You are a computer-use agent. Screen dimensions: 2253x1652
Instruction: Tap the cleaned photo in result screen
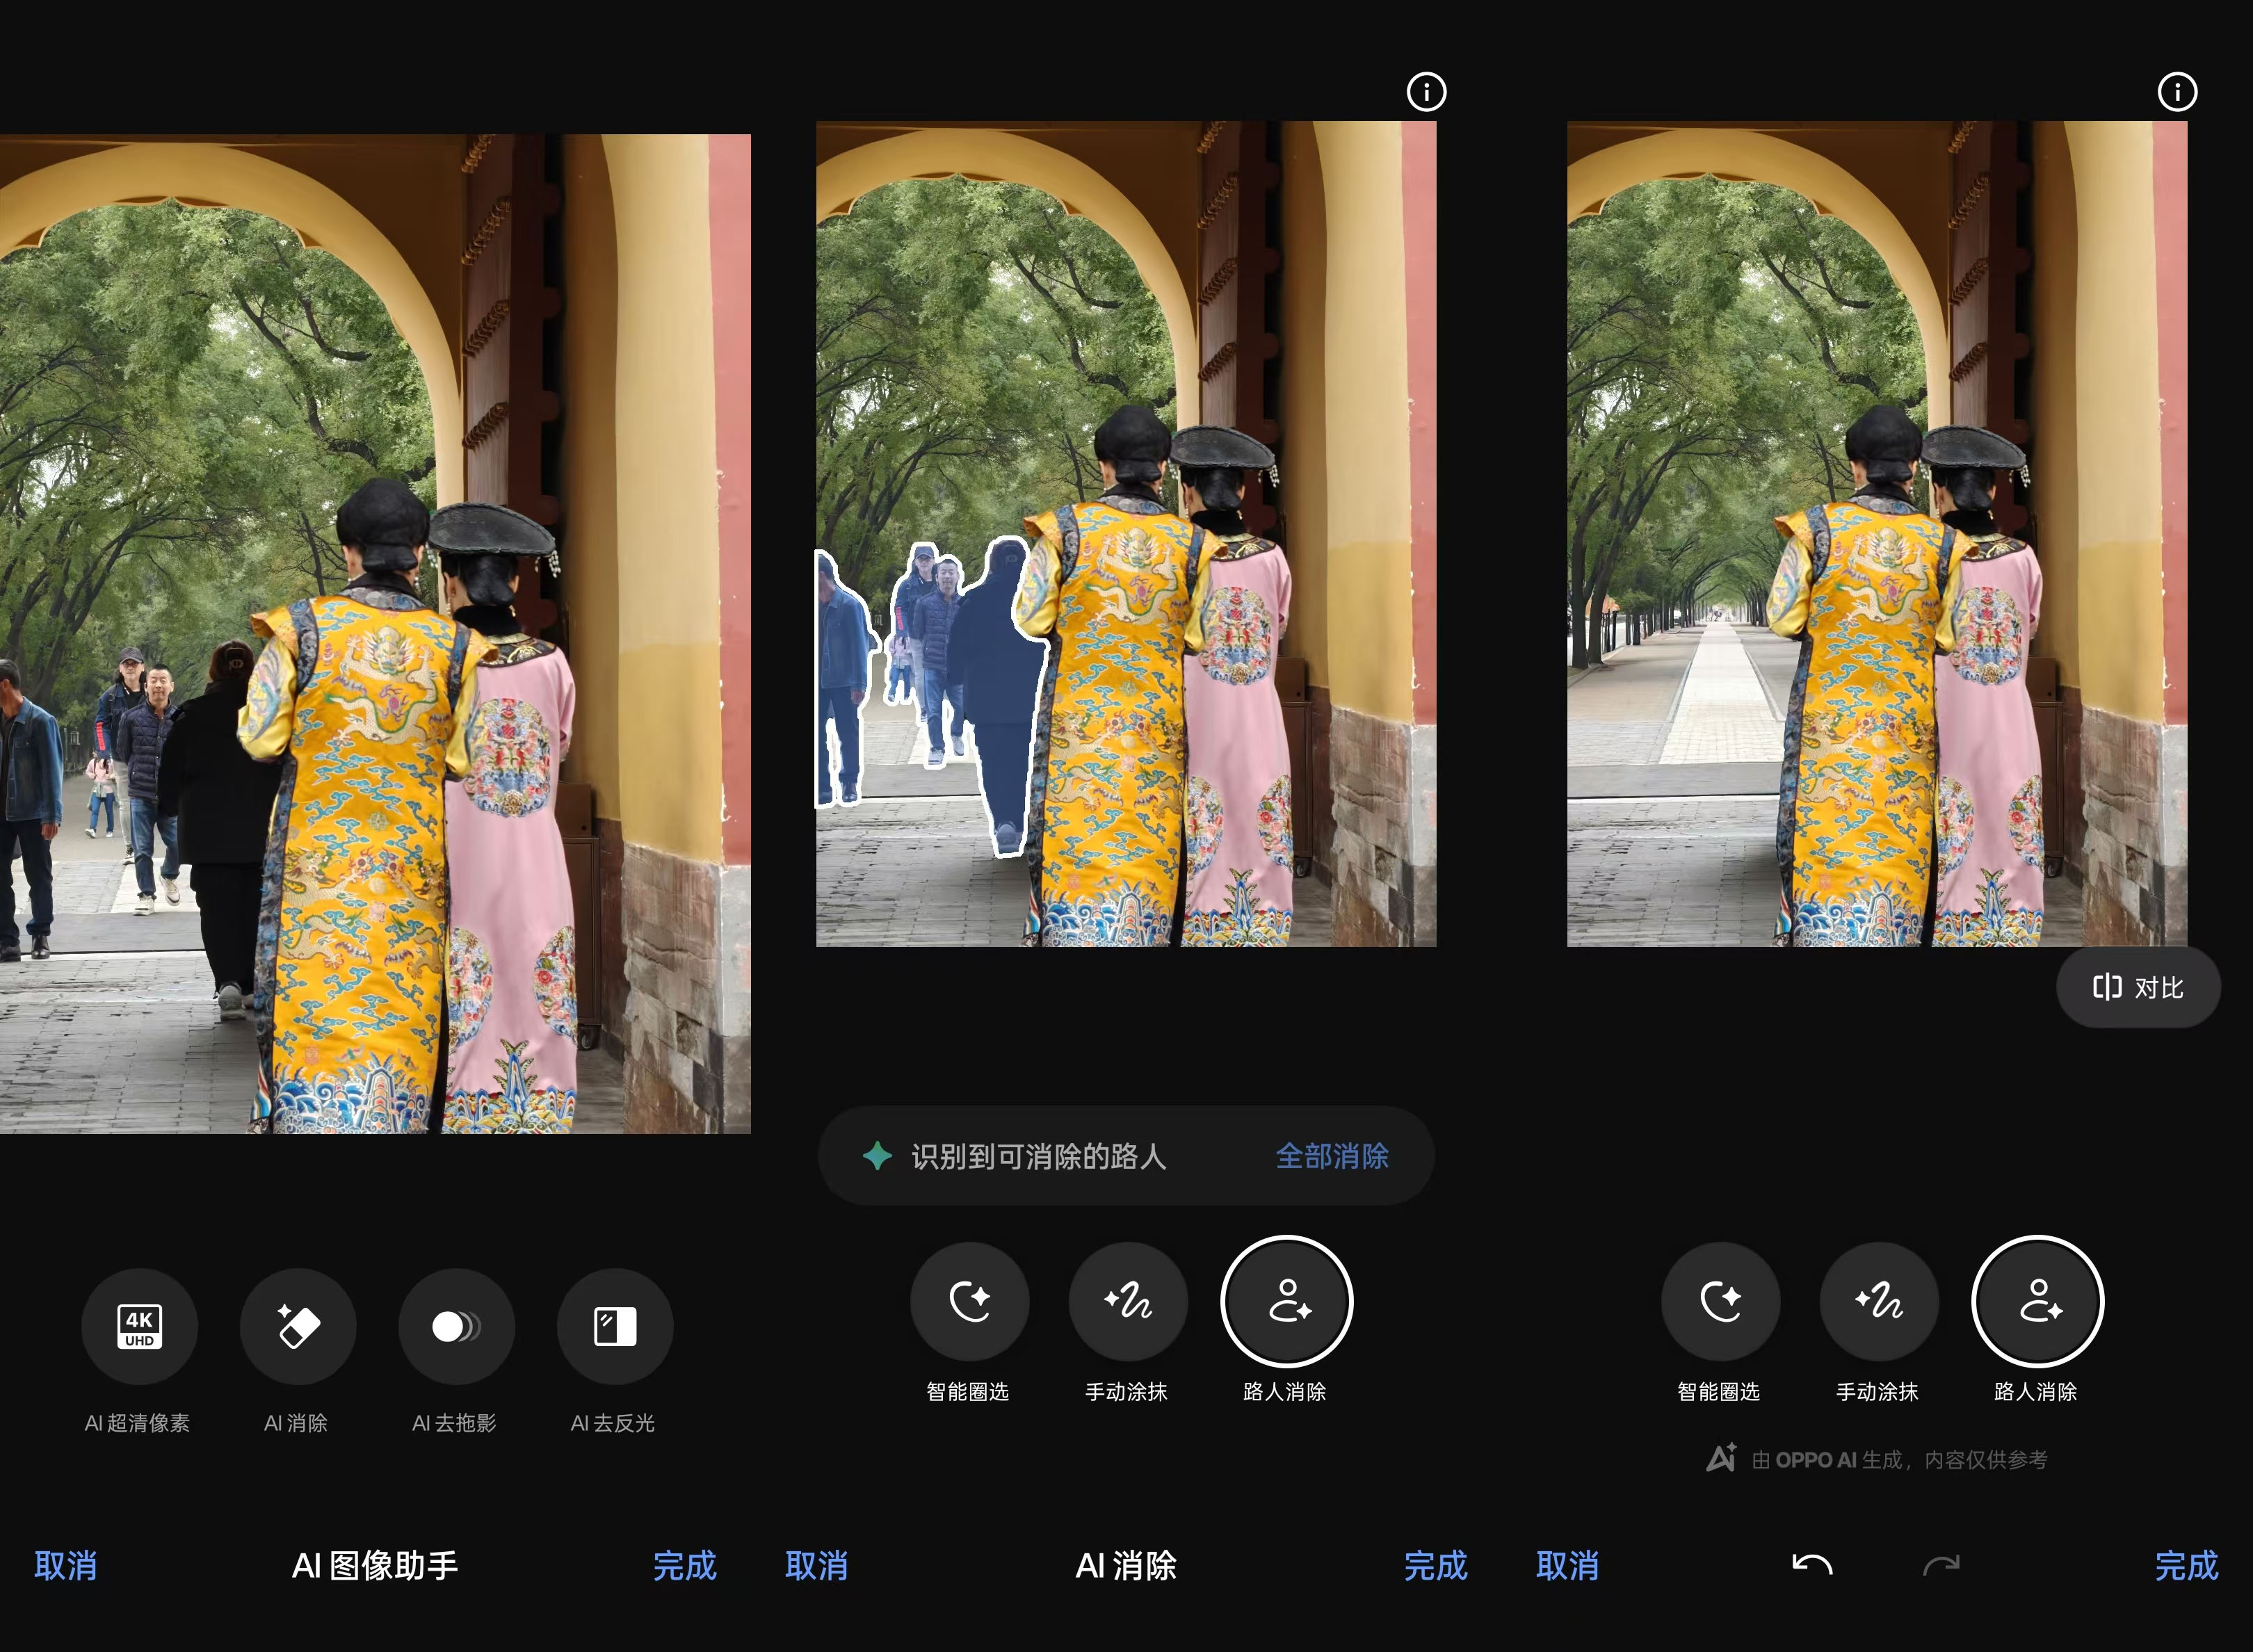coord(1877,534)
